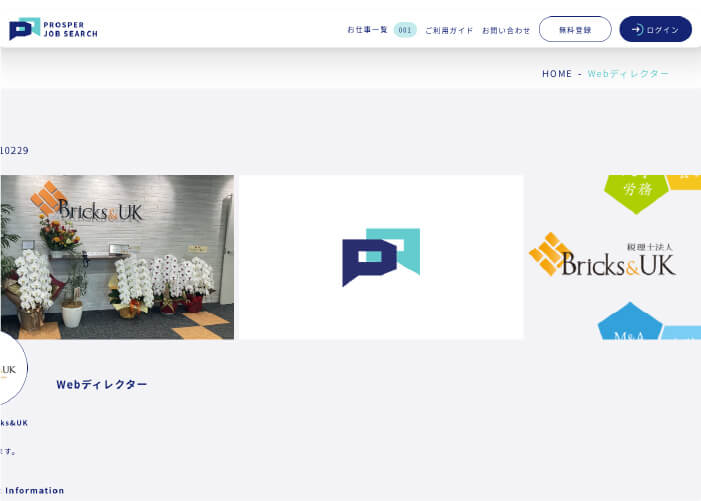Click the green 労務 pentagon badge
The image size is (701, 501).
point(637,193)
